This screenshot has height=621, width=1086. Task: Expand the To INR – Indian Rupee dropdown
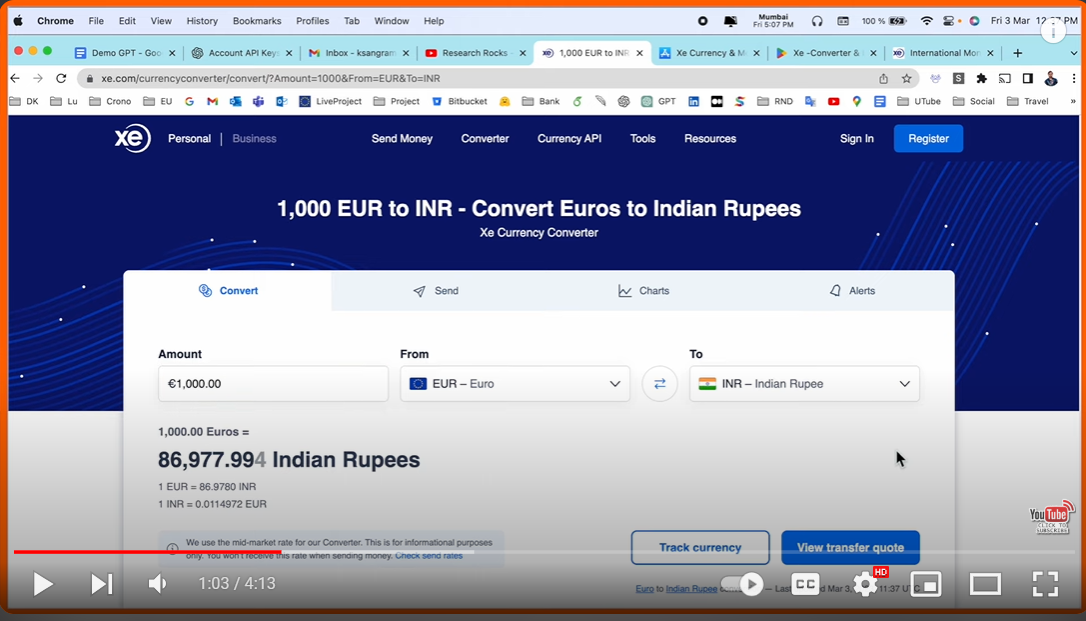click(x=804, y=384)
